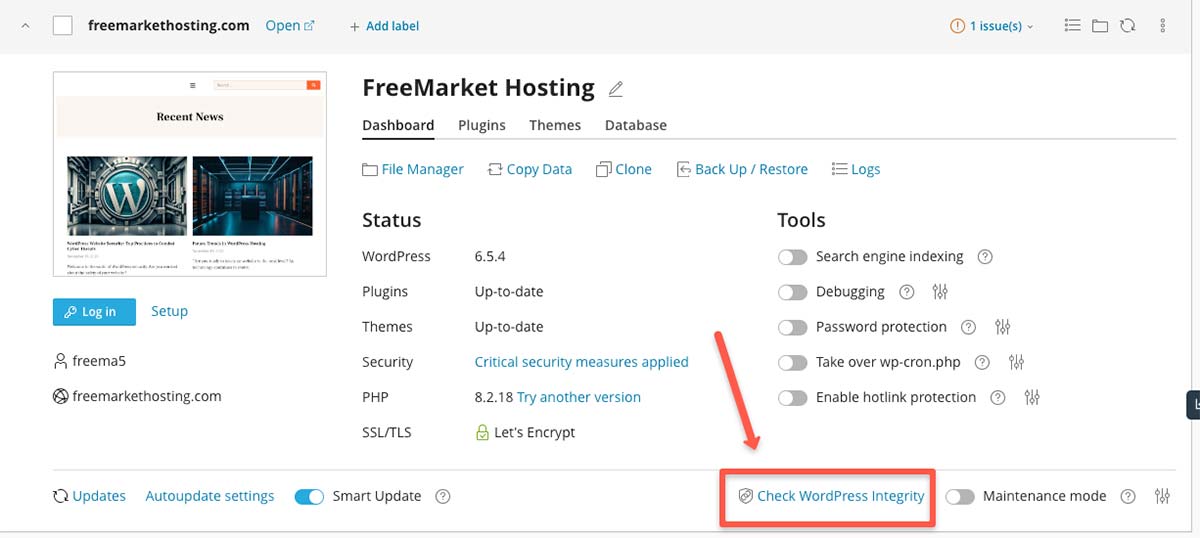This screenshot has width=1200, height=538.
Task: Switch to the Database tab
Action: [636, 125]
